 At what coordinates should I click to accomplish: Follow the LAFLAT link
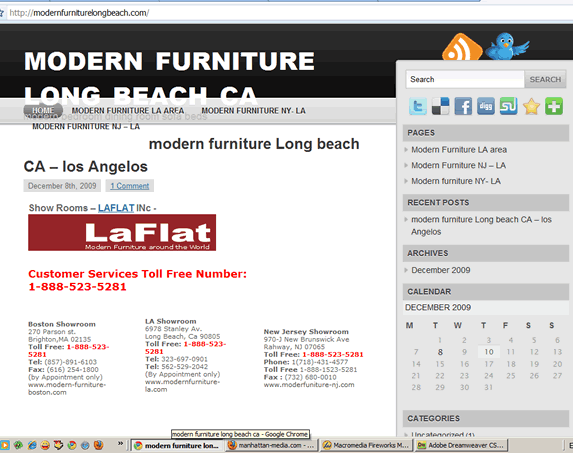click(116, 208)
